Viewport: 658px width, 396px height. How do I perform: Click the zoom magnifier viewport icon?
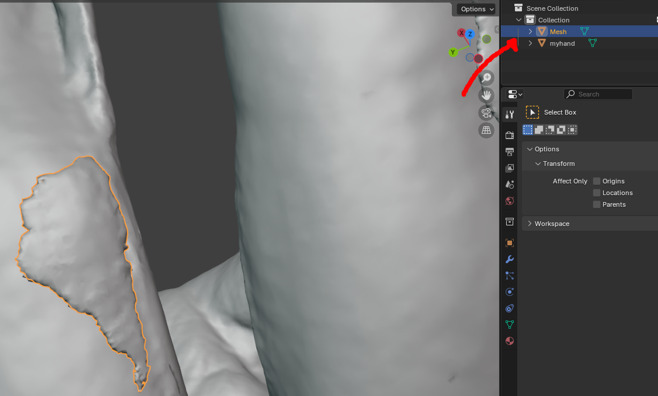[486, 78]
